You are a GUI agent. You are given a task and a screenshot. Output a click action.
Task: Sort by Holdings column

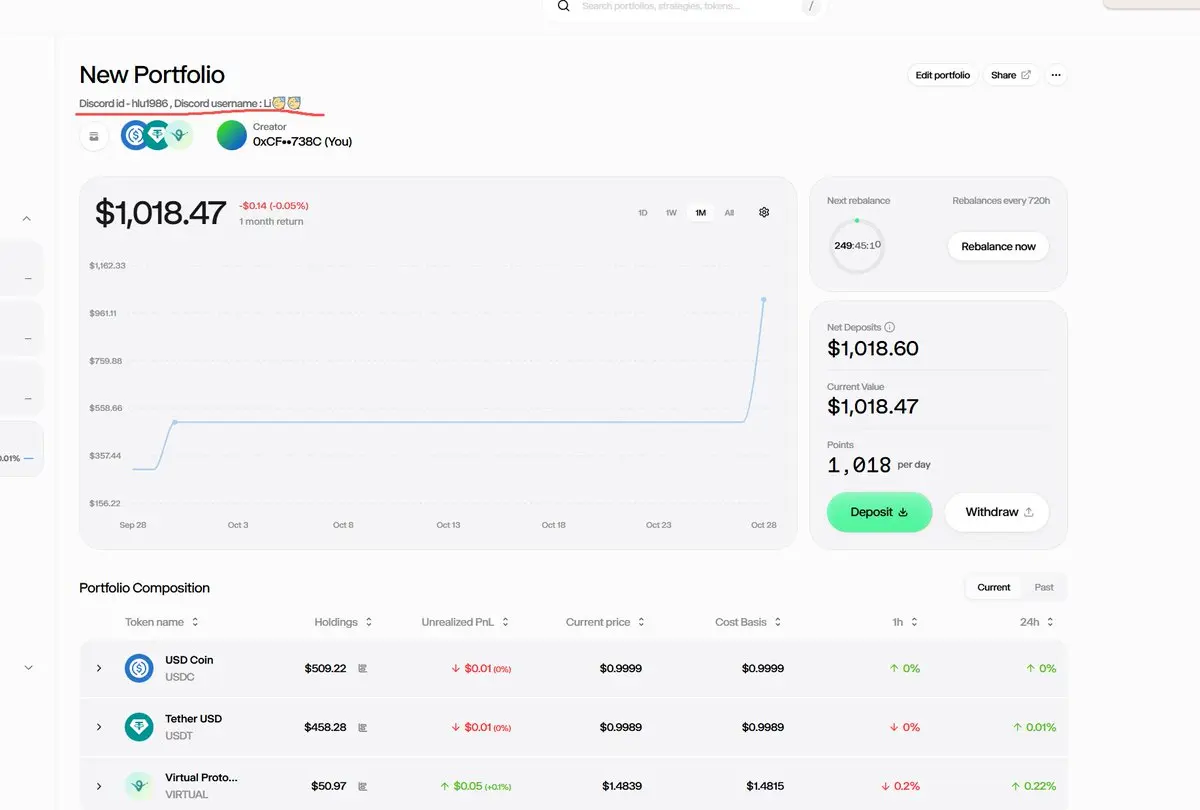(x=343, y=622)
